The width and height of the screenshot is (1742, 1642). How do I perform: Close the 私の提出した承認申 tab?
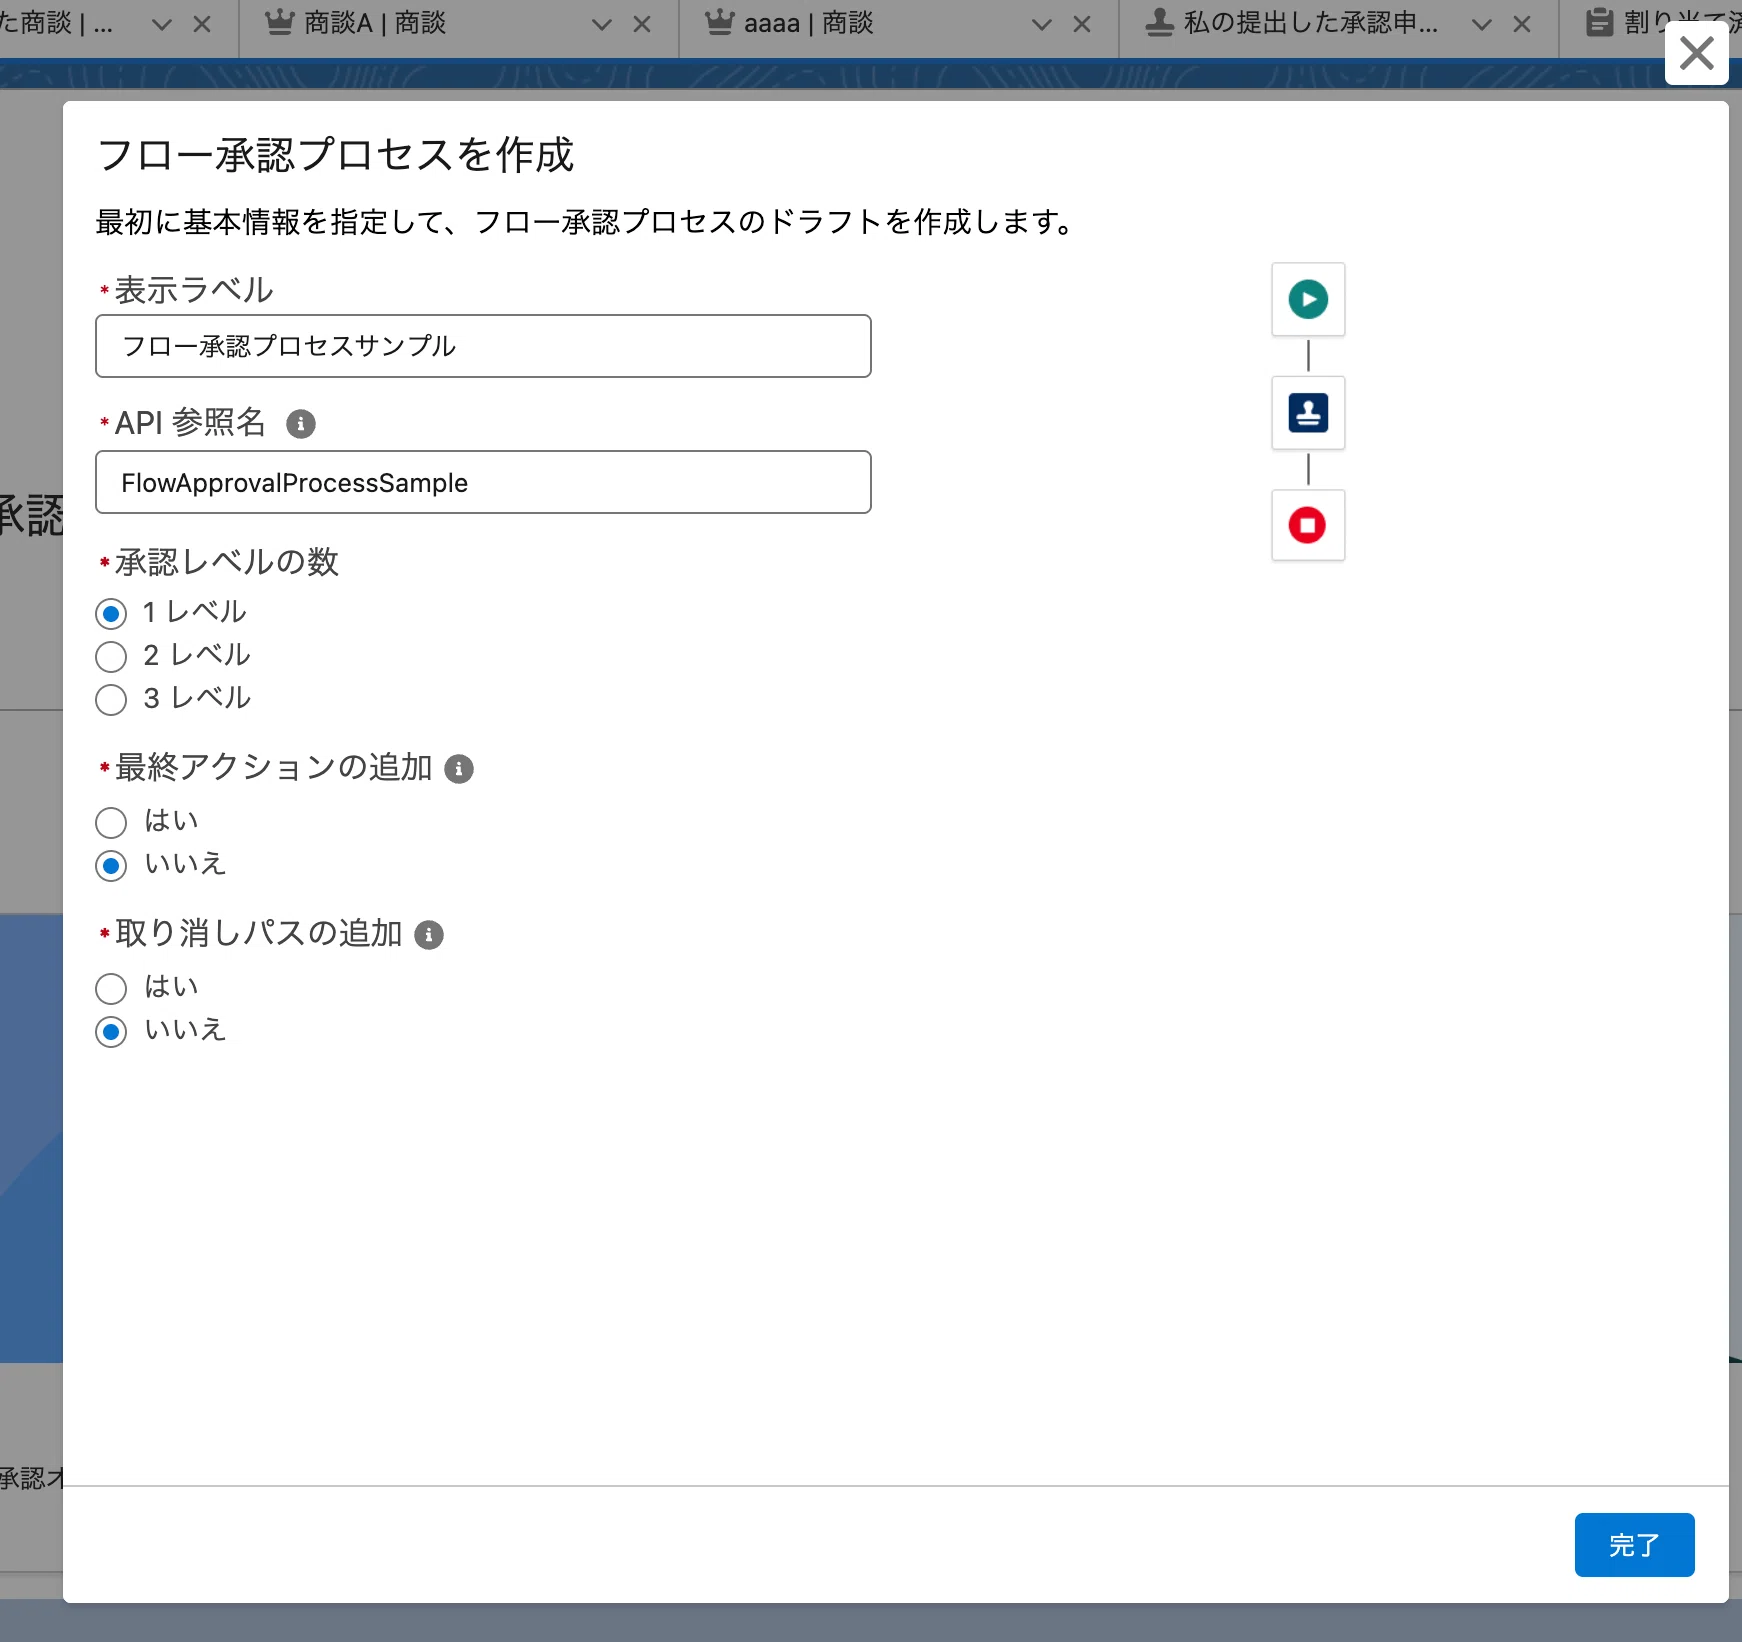(1522, 24)
